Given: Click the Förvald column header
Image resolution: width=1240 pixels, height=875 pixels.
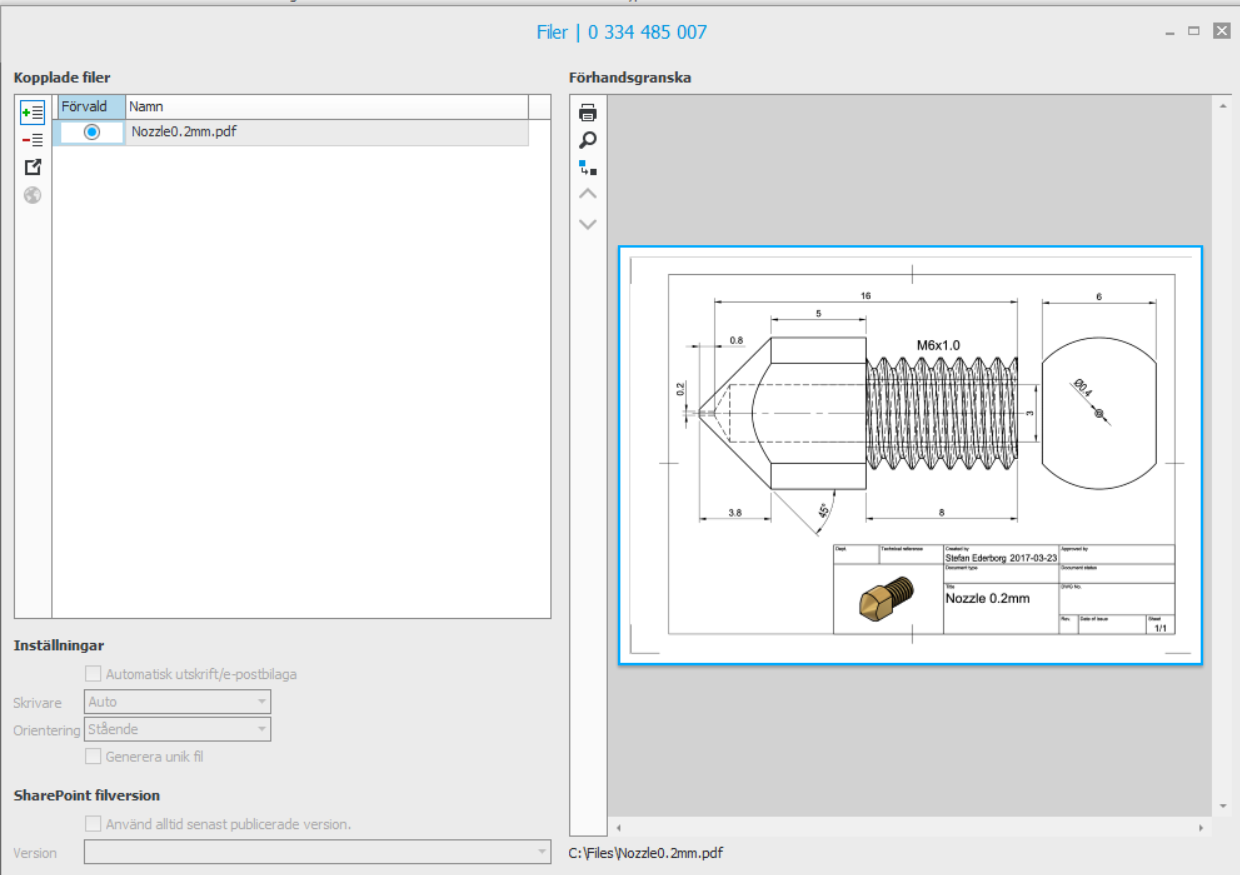Looking at the screenshot, I should (91, 106).
